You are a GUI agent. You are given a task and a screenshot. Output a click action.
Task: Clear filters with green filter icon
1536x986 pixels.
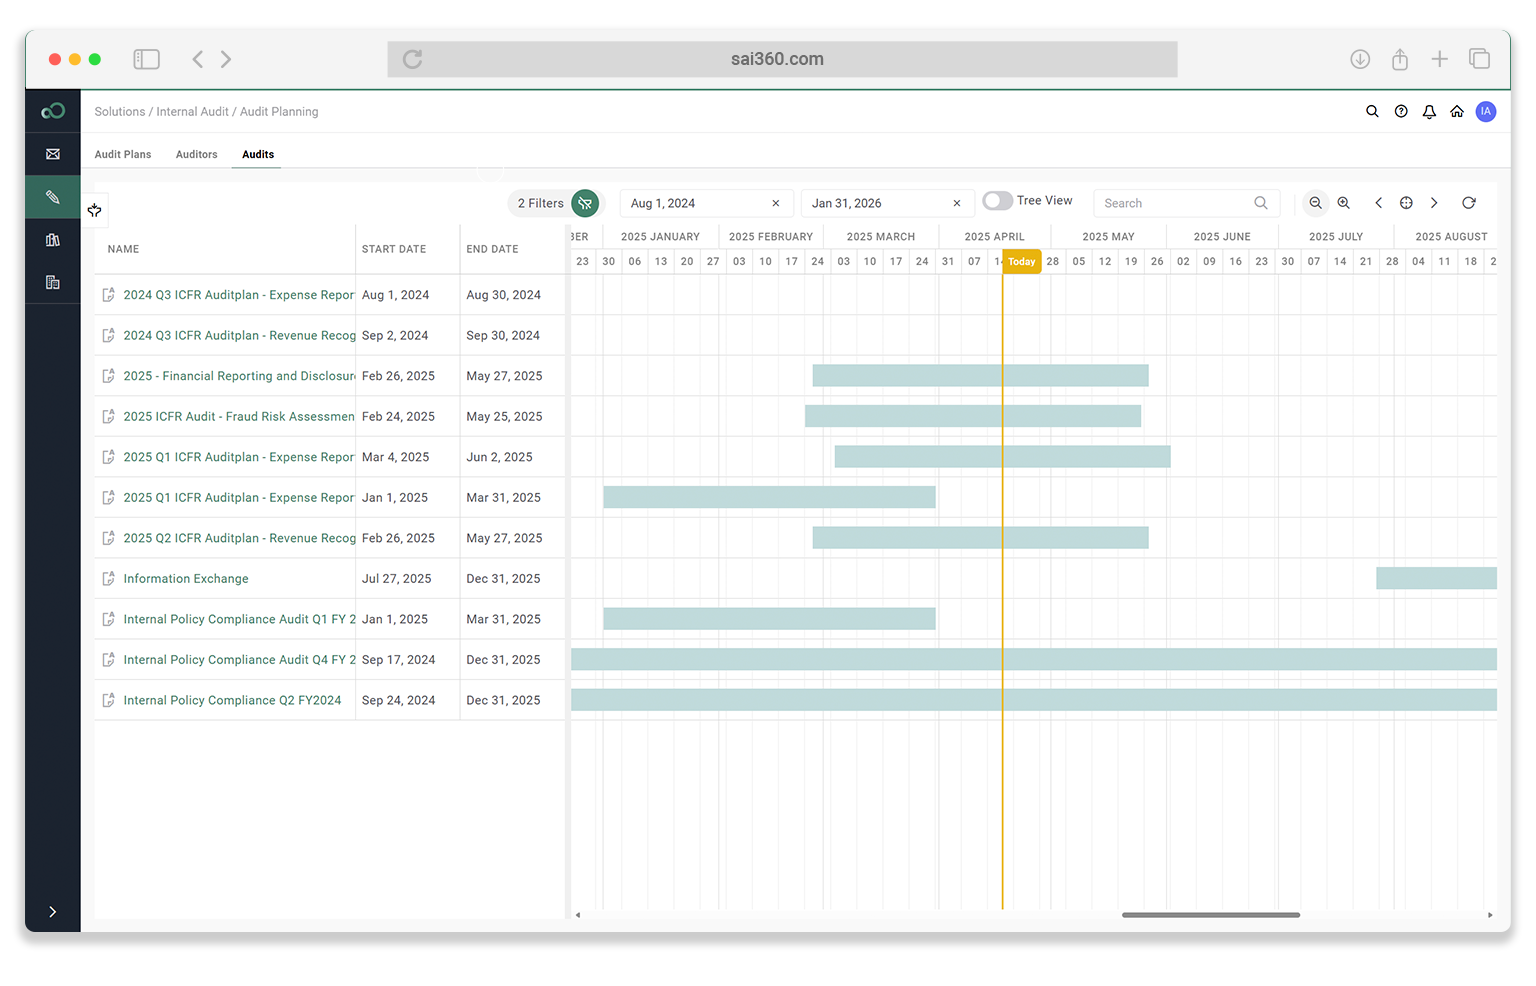[585, 203]
